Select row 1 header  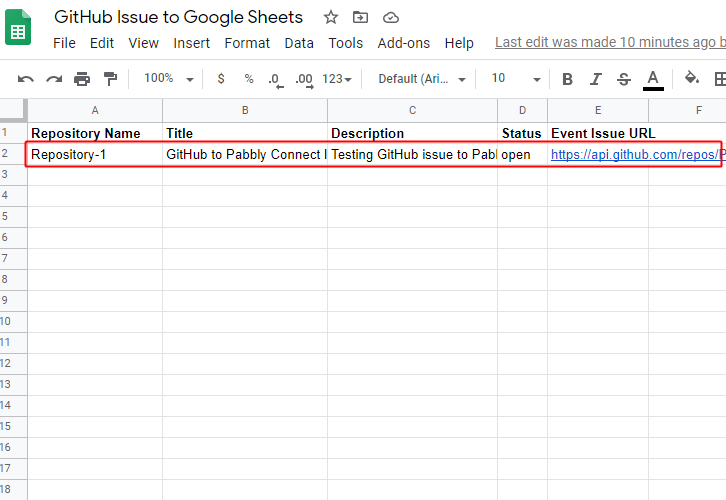tap(13, 133)
